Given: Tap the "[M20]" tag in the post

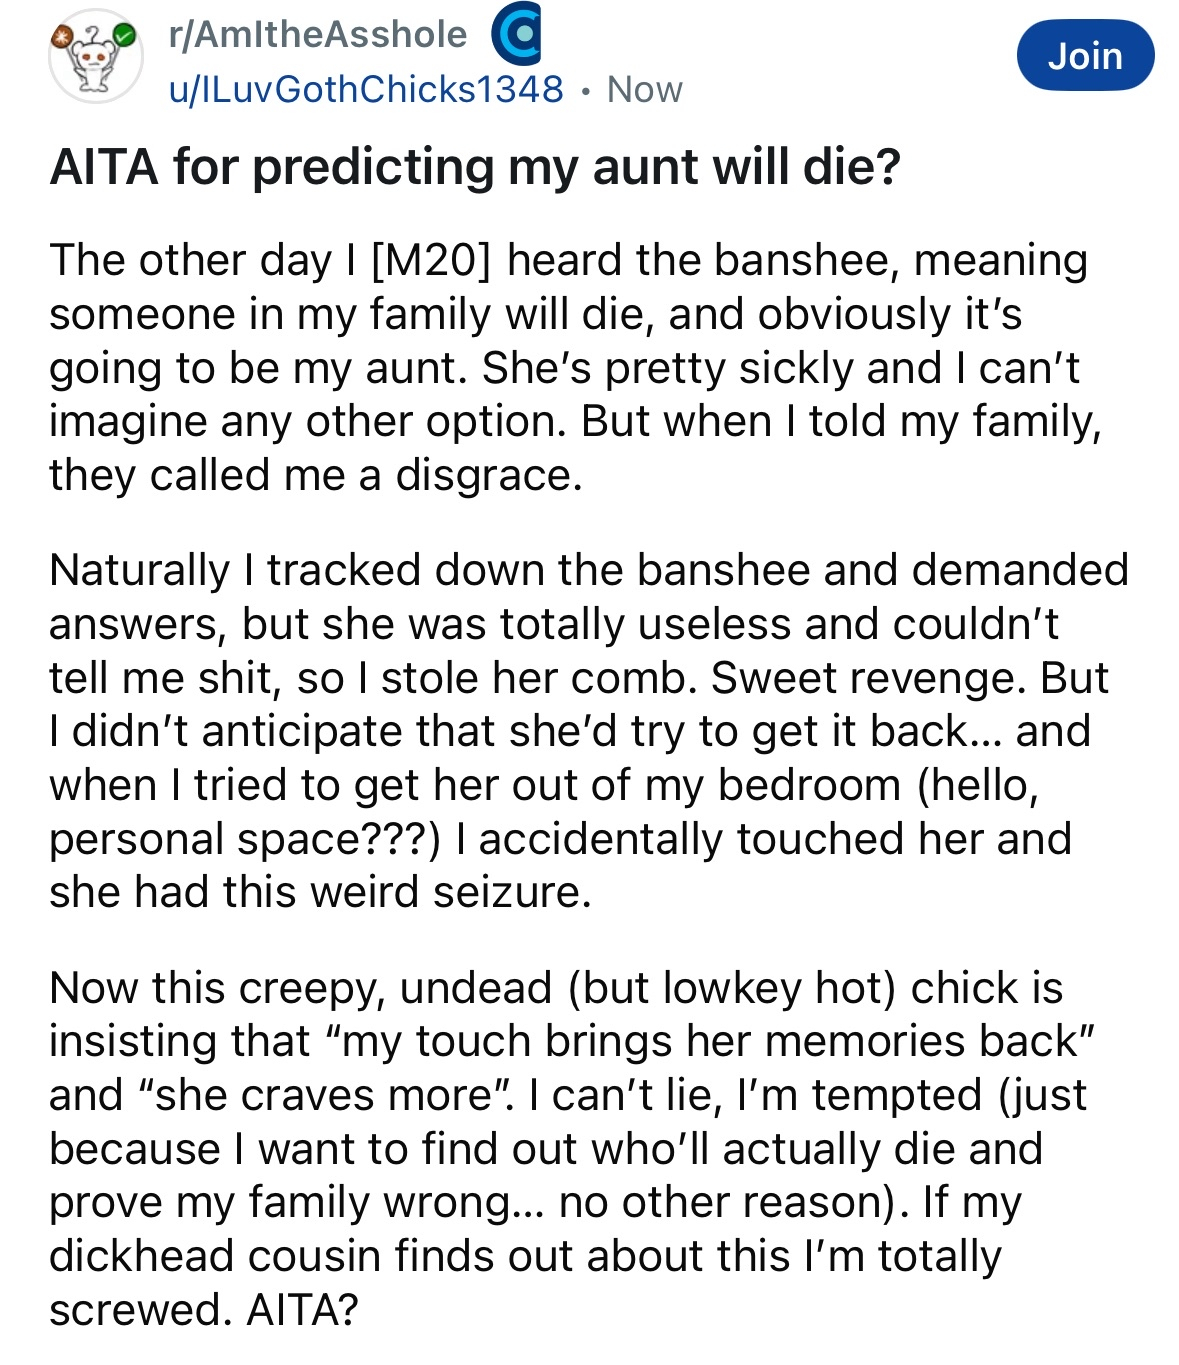Looking at the screenshot, I should 432,261.
